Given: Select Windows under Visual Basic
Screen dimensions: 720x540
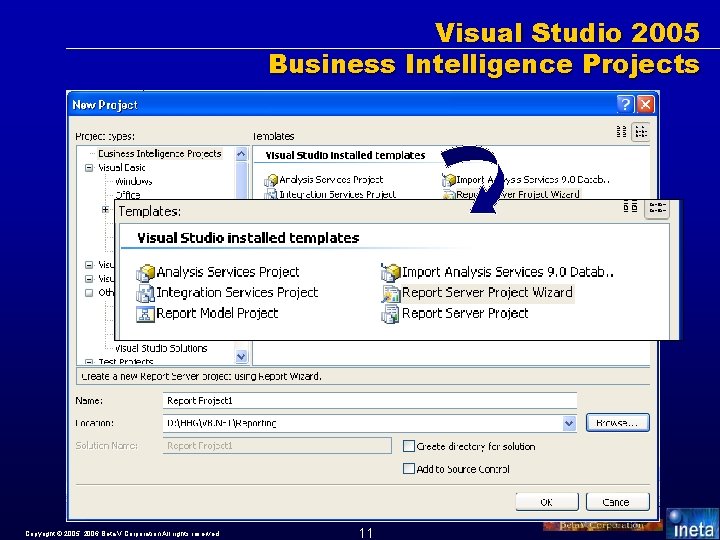Looking at the screenshot, I should tap(134, 181).
